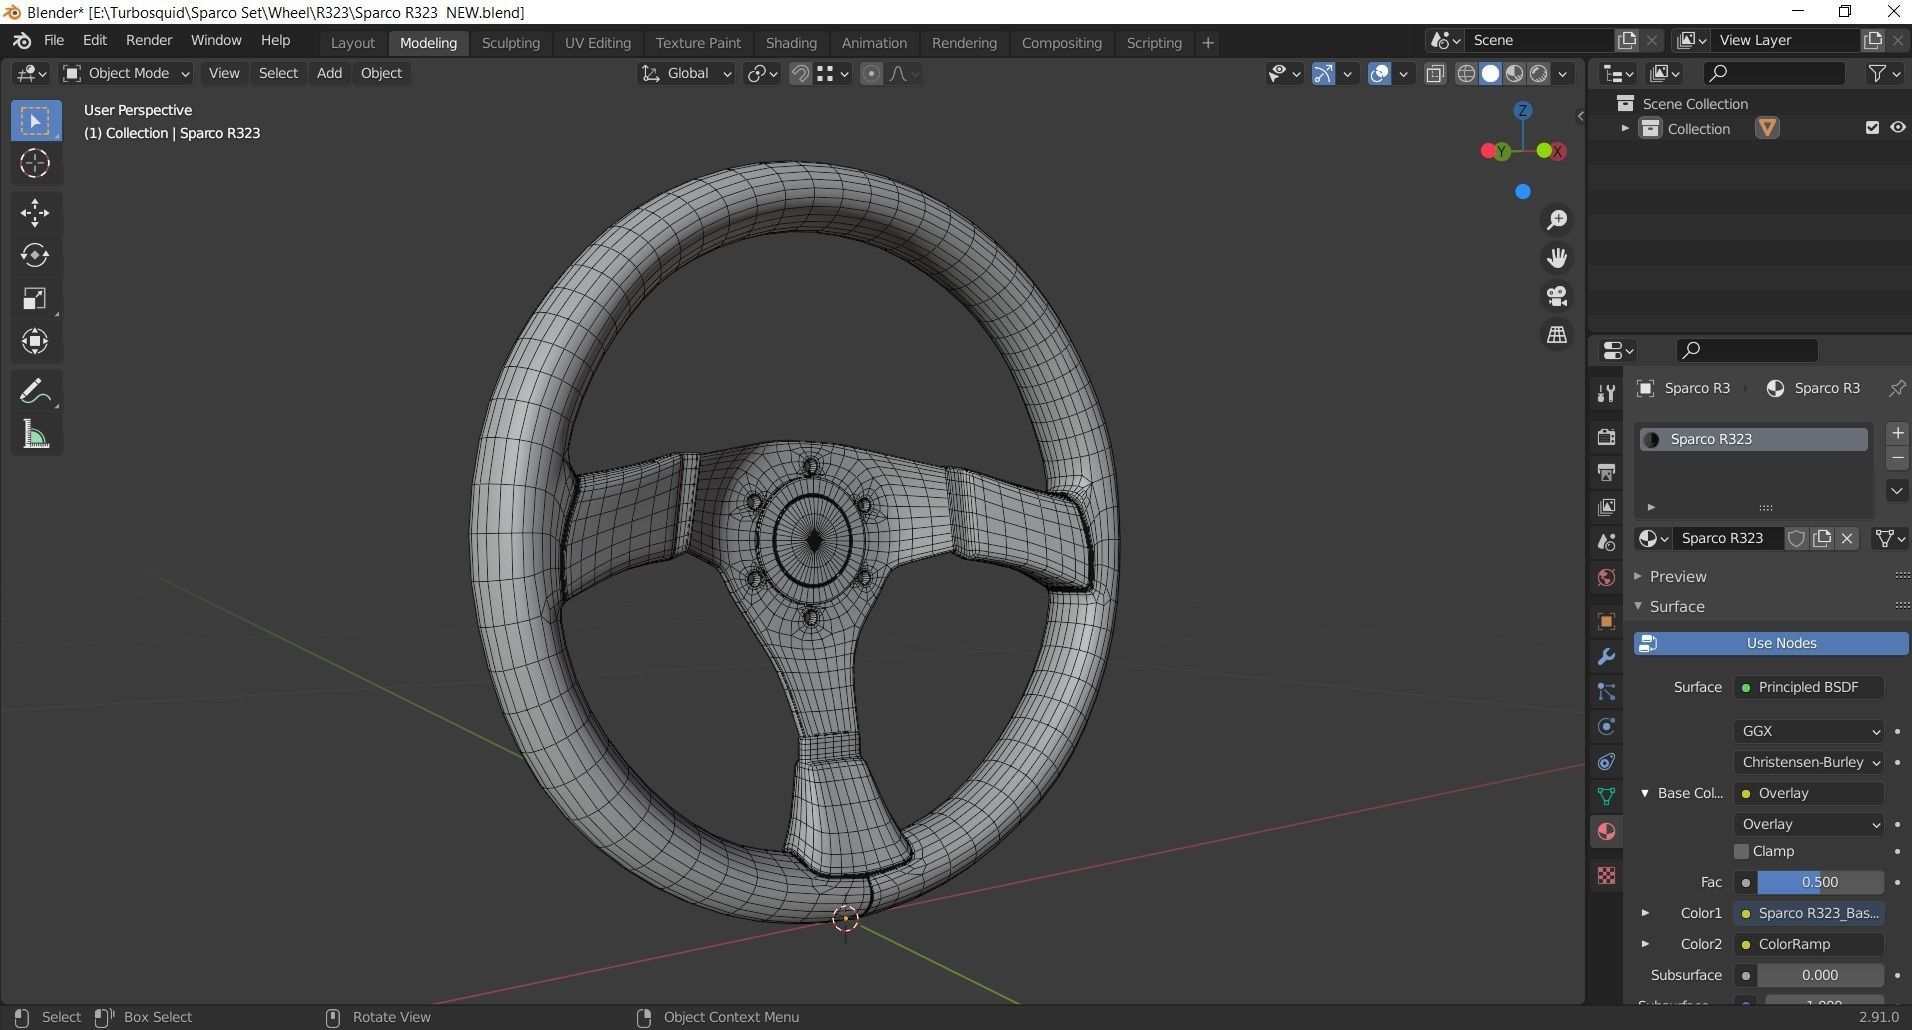Toggle viewport overlays button
The width and height of the screenshot is (1912, 1030).
1379,73
